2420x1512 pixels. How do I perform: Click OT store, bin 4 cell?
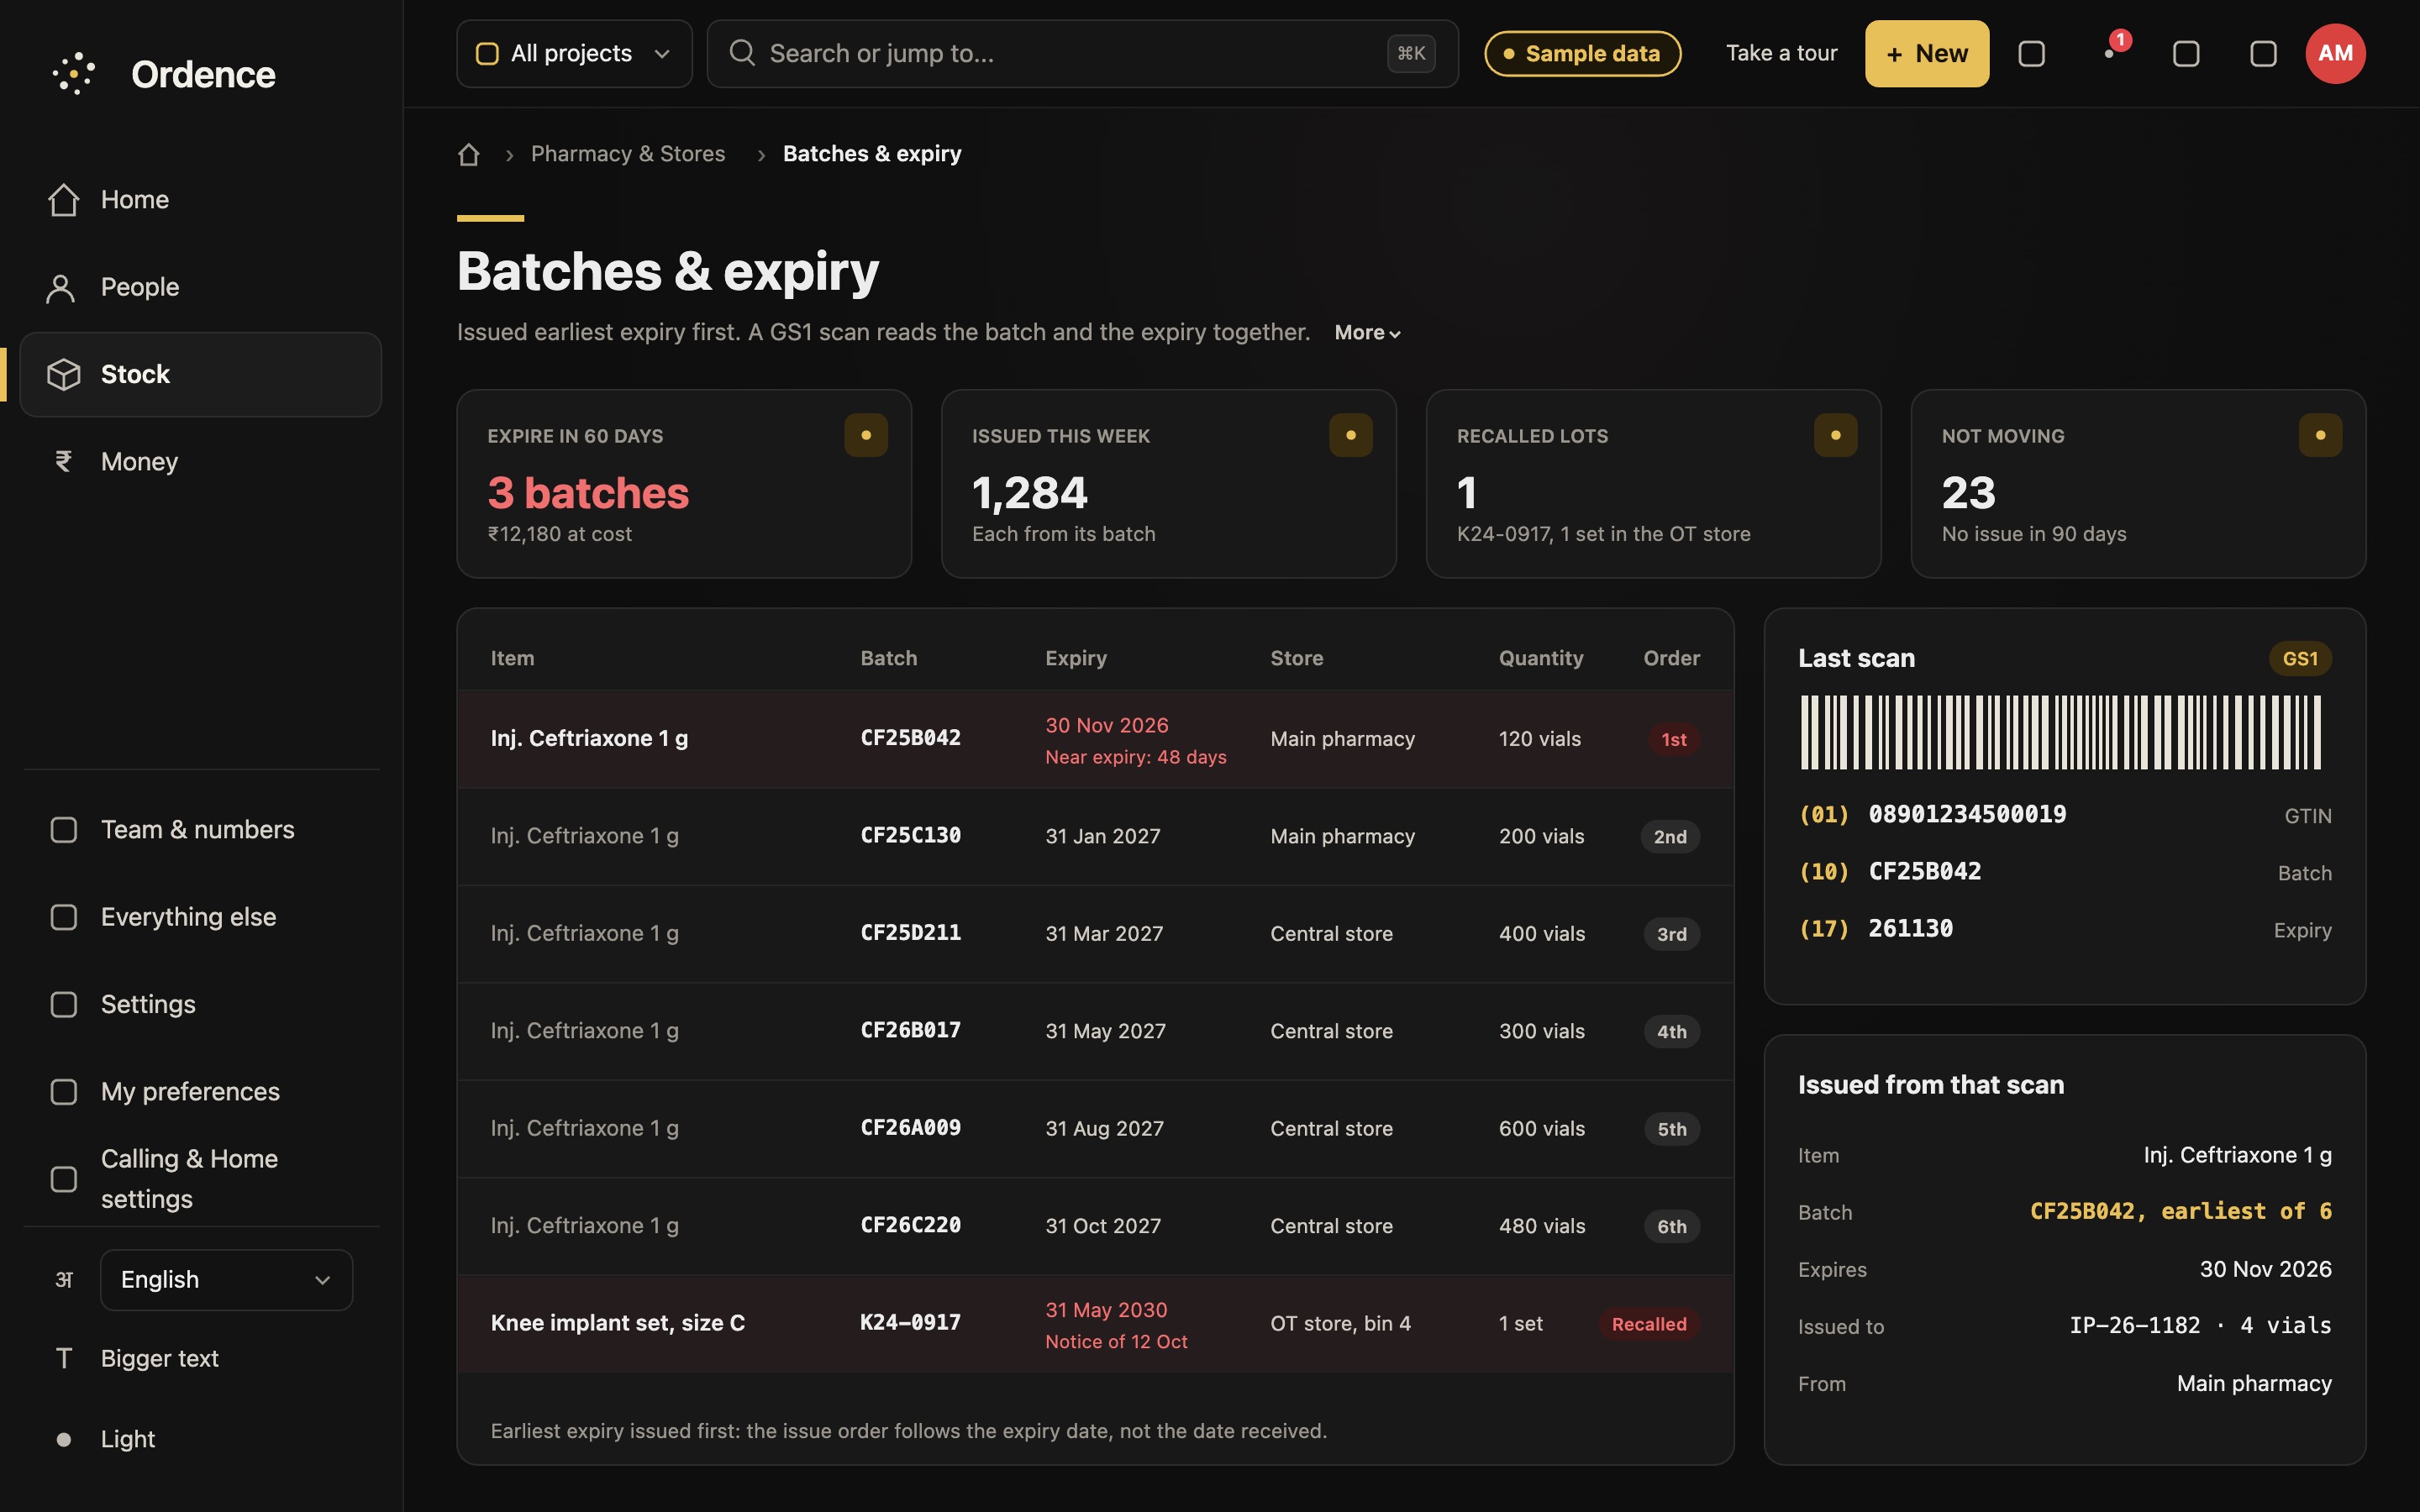[1340, 1323]
